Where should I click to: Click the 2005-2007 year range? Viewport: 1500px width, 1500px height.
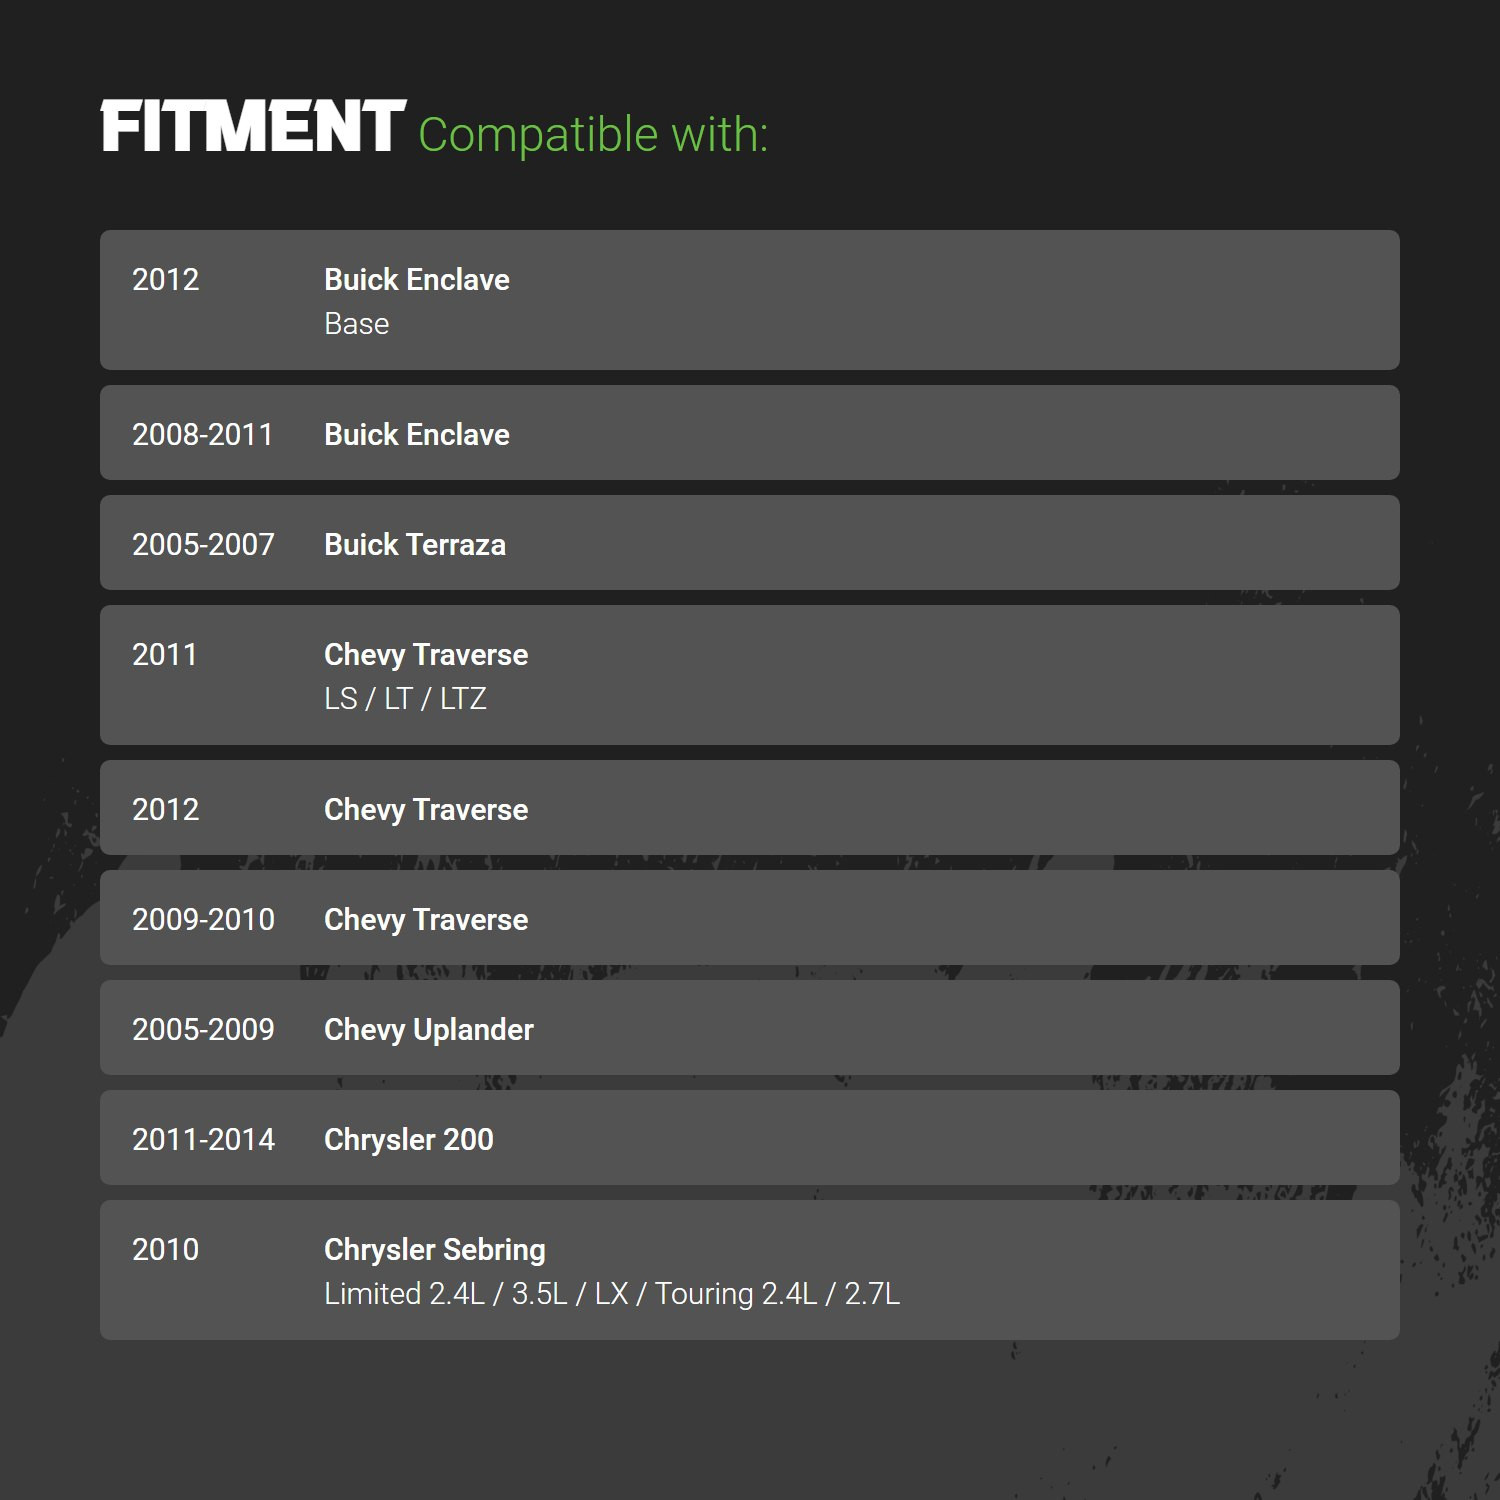(203, 545)
